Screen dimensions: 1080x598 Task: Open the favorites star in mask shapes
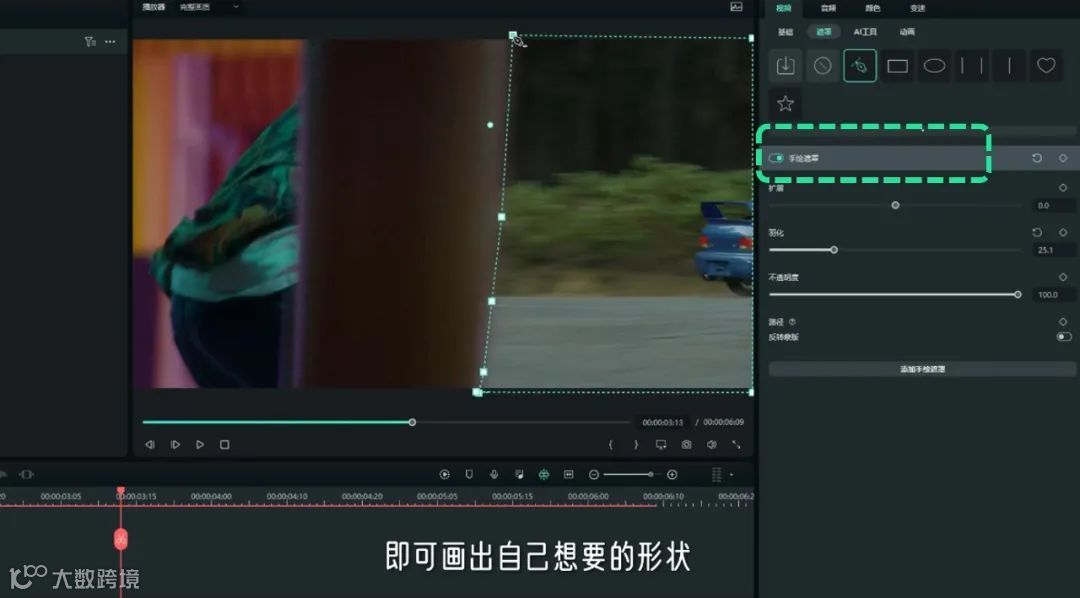coord(786,102)
